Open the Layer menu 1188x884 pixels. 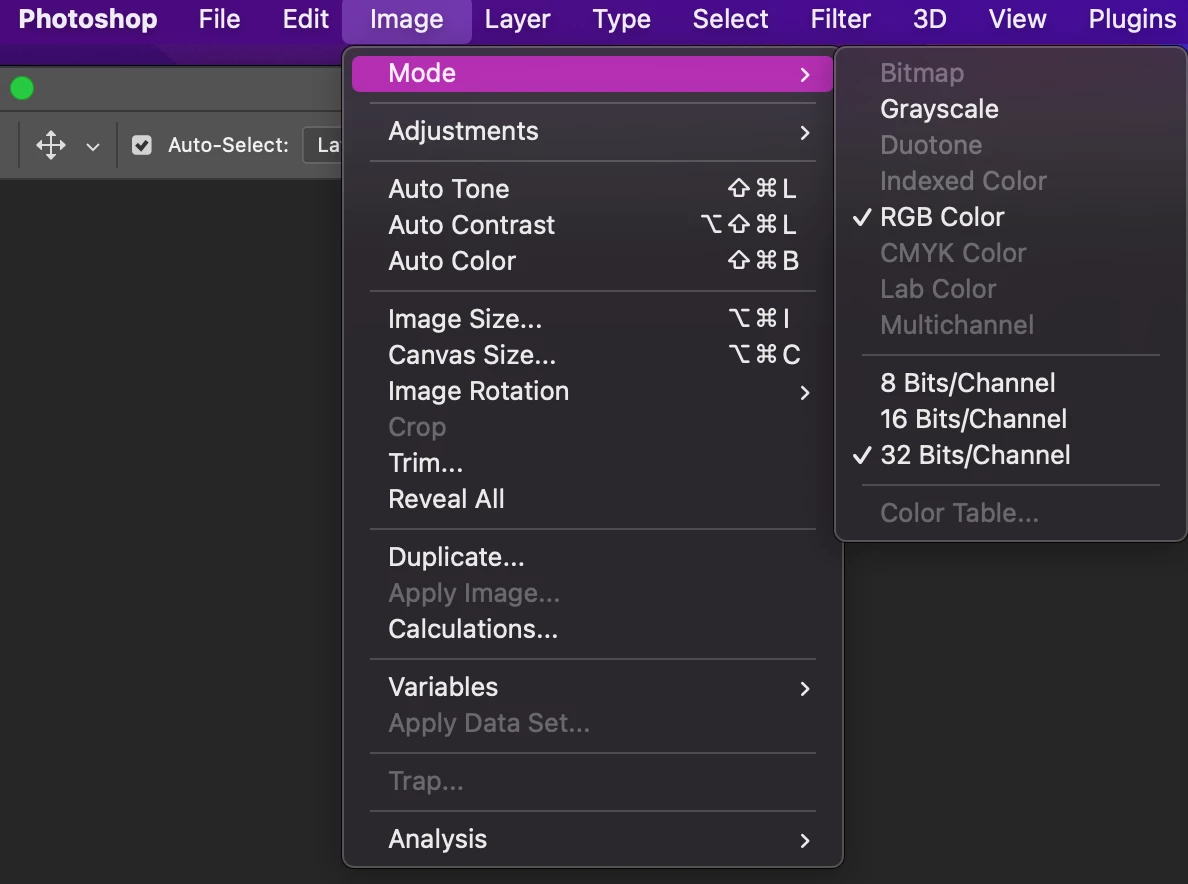pos(517,19)
